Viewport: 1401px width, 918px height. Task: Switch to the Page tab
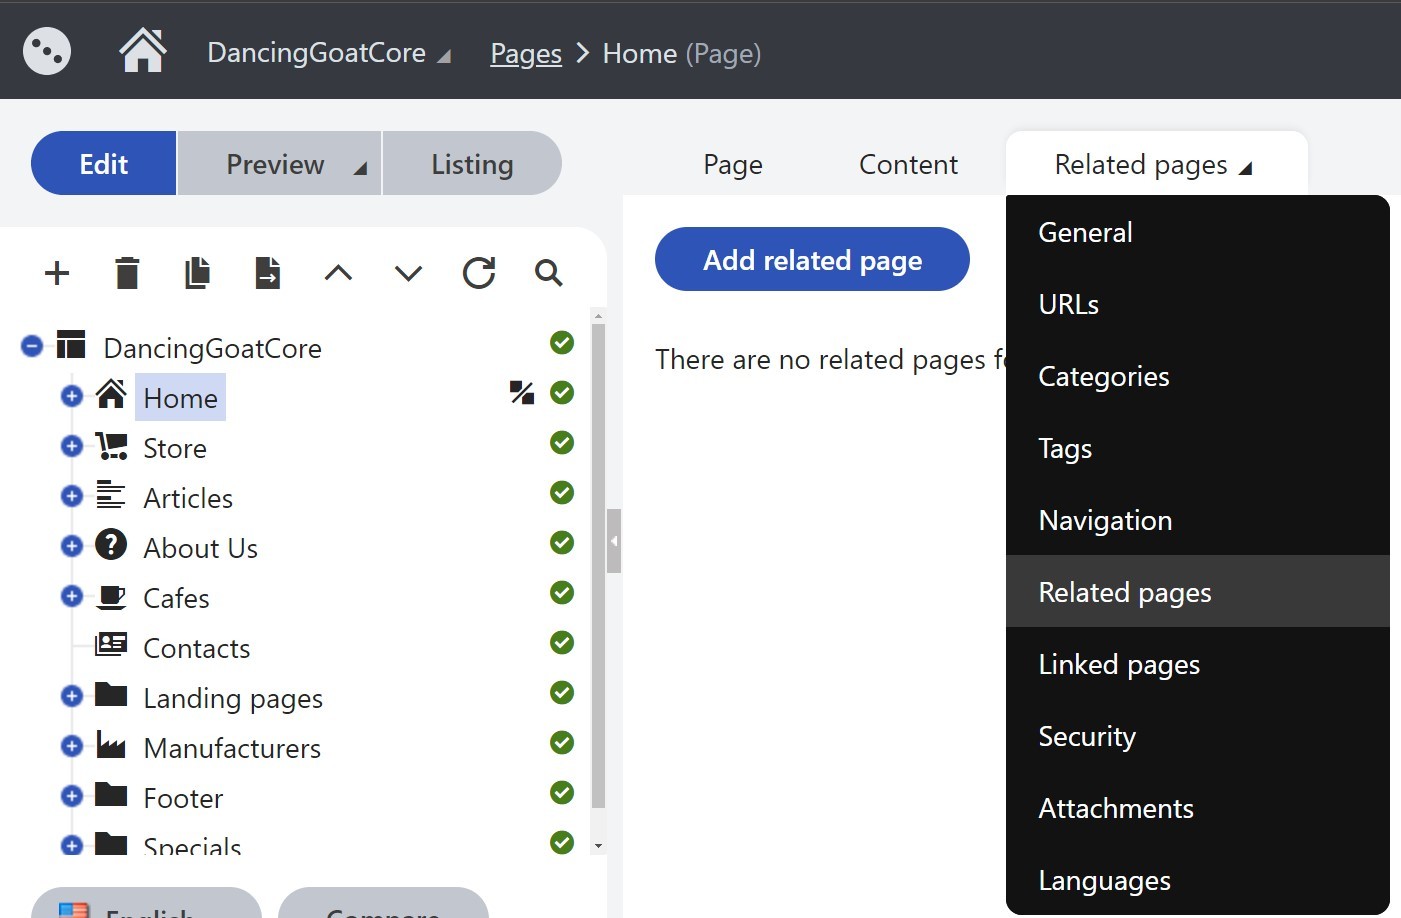coord(733,164)
